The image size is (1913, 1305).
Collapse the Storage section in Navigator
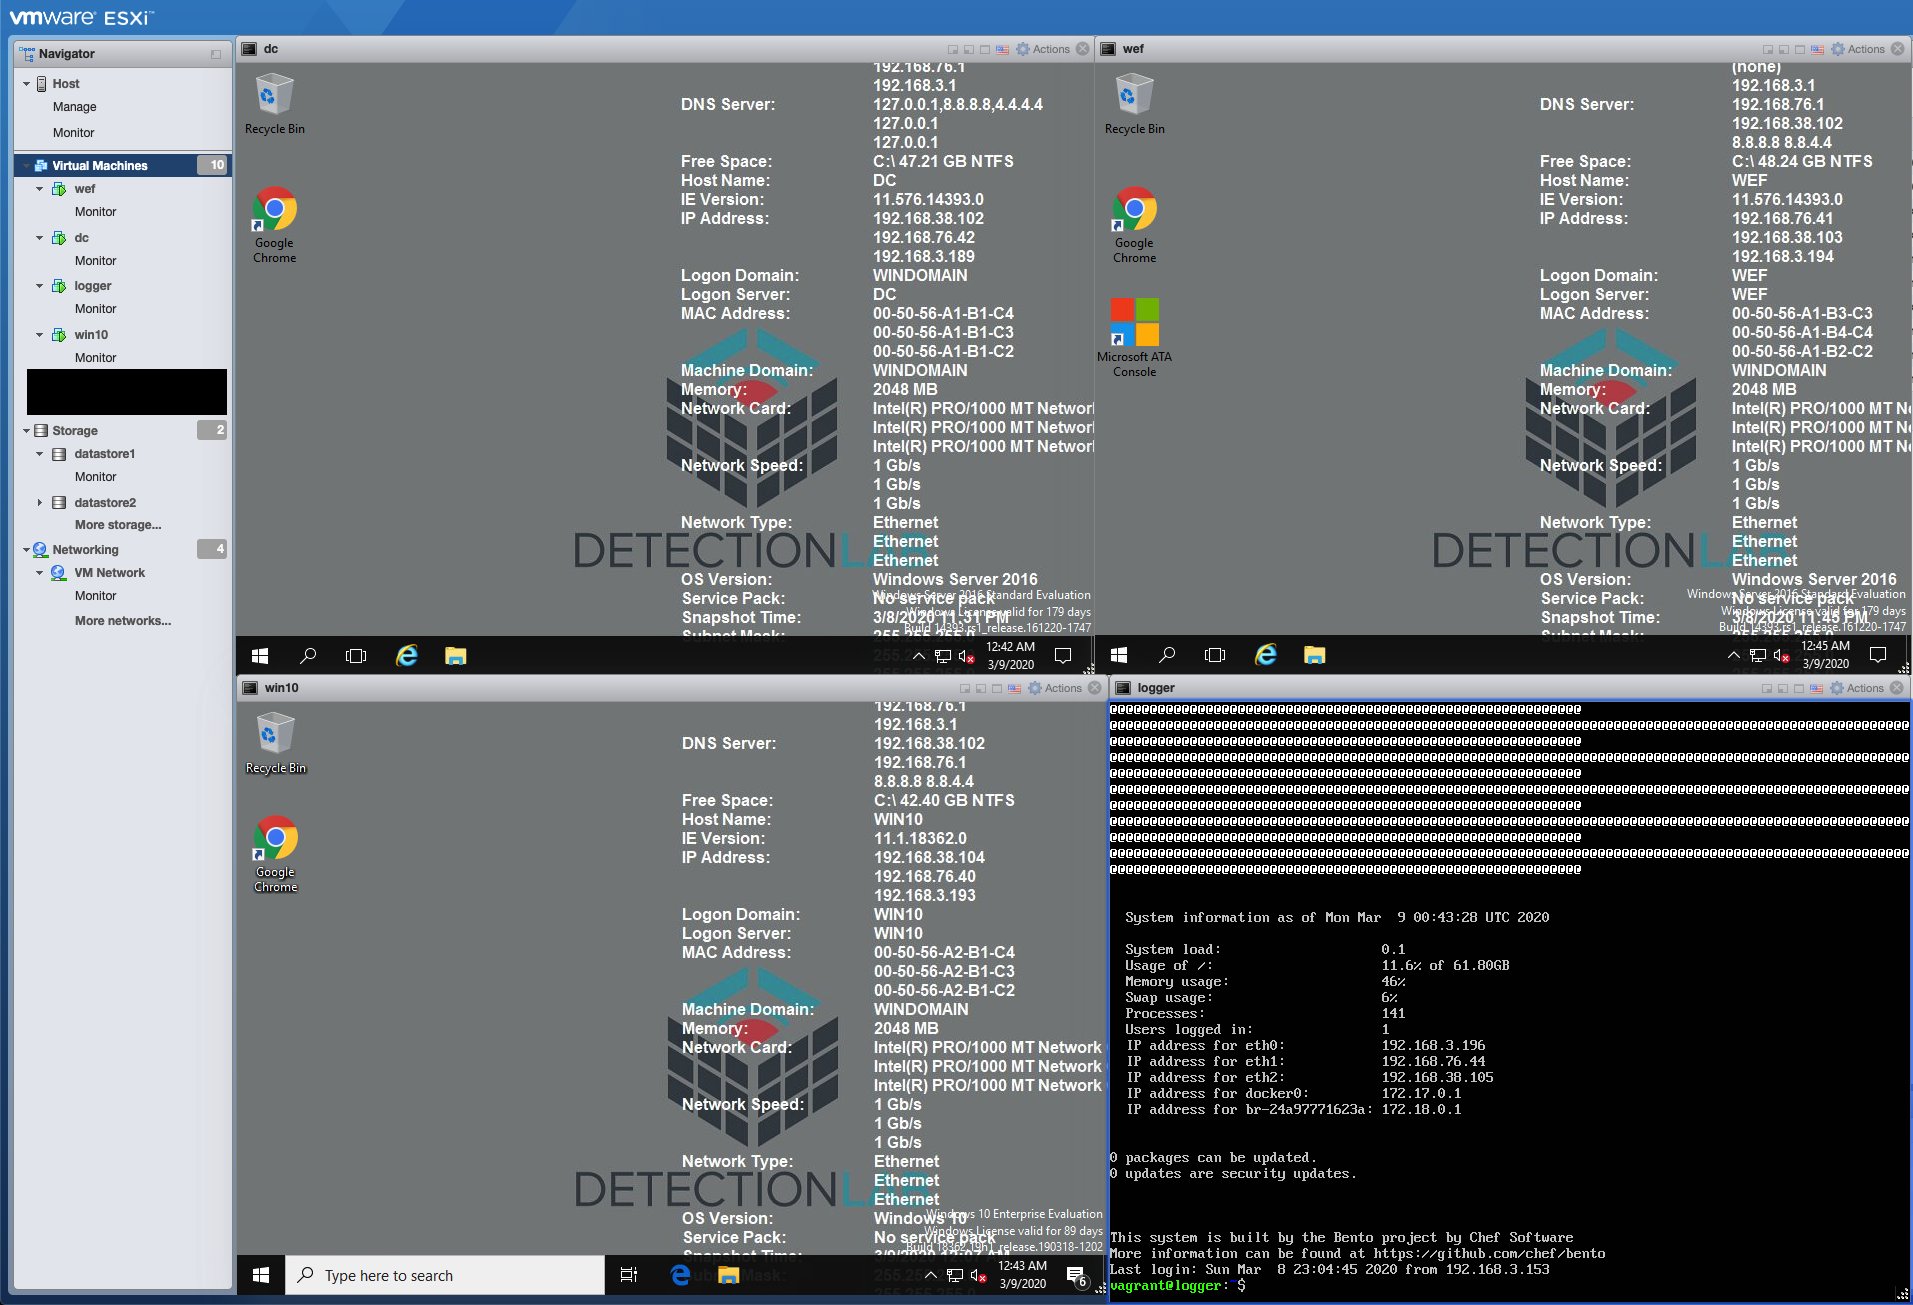26,431
